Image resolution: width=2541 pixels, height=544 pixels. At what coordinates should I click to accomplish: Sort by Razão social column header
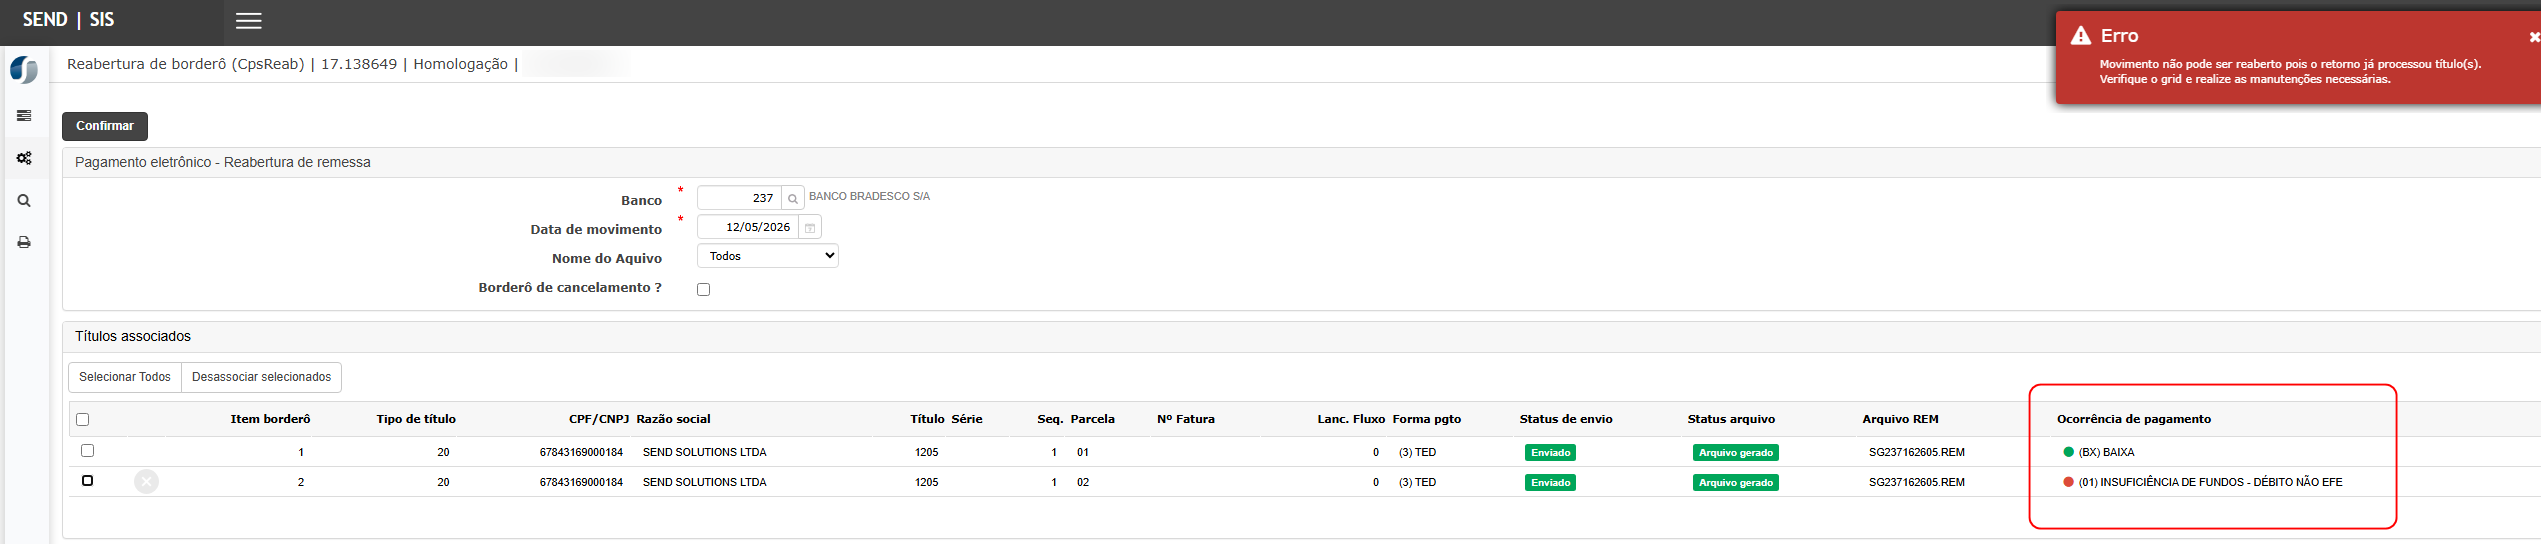point(673,419)
